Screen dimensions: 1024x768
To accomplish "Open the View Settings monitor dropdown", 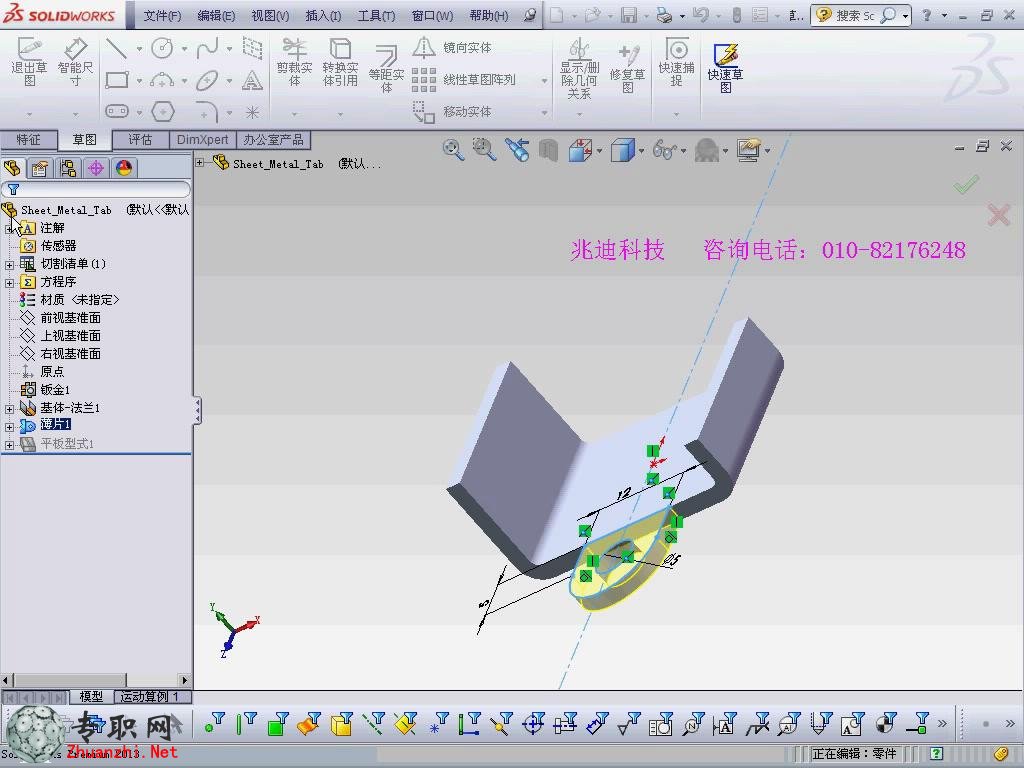I will click(767, 152).
